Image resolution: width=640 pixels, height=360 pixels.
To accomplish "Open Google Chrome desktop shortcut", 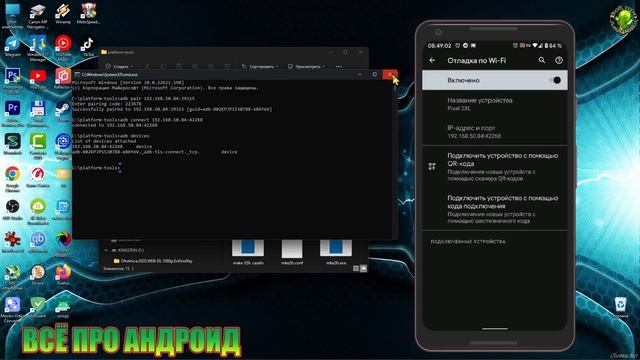I will coord(12,178).
